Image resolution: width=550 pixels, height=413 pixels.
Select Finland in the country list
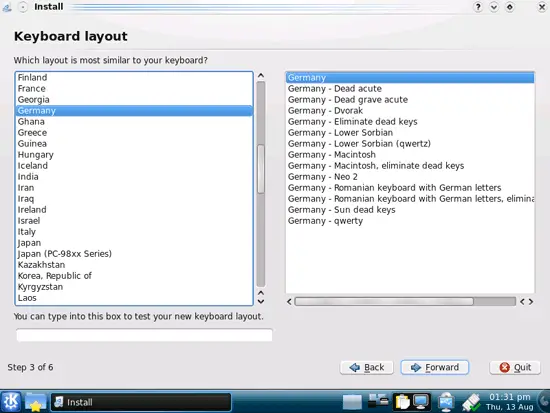(134, 78)
